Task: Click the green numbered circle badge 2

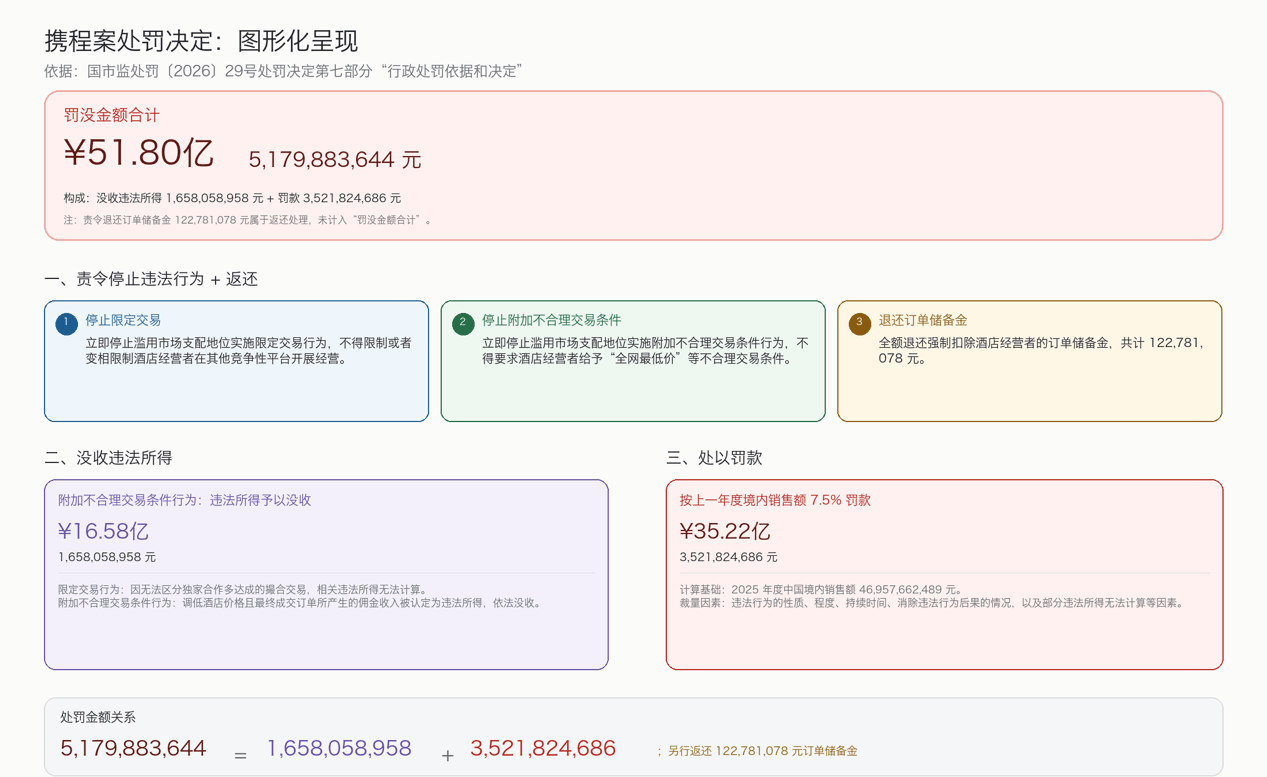Action: [x=462, y=324]
